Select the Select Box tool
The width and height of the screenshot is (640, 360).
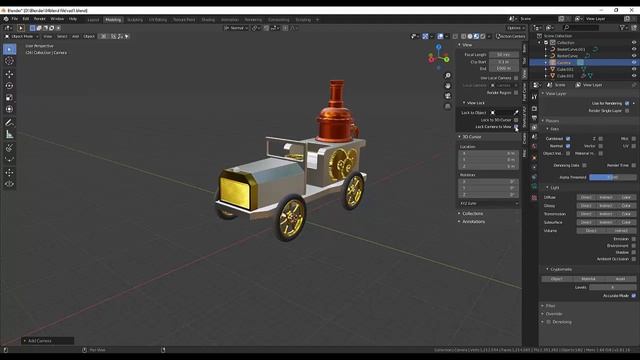[9, 49]
